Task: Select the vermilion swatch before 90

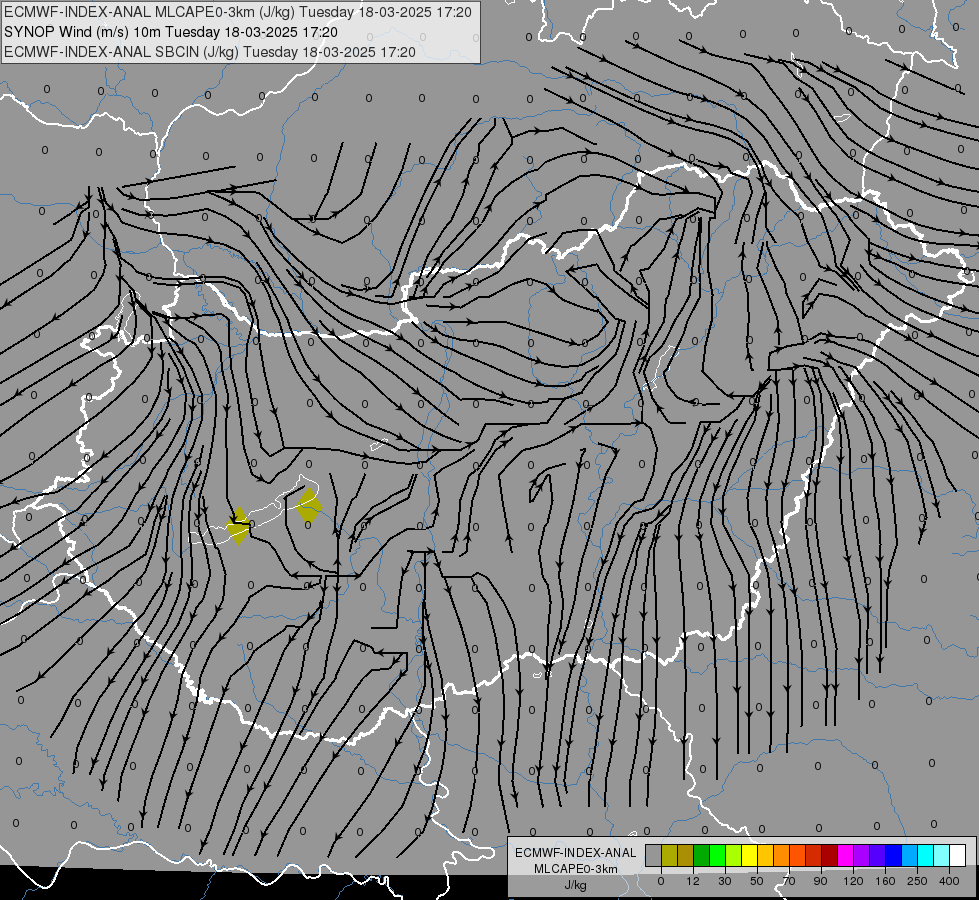Action: 814,856
